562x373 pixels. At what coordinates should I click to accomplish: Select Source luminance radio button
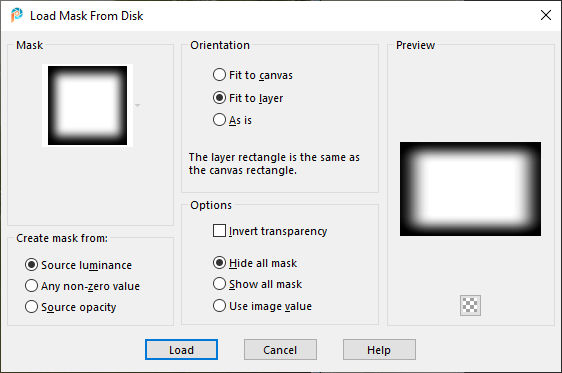coord(78,265)
